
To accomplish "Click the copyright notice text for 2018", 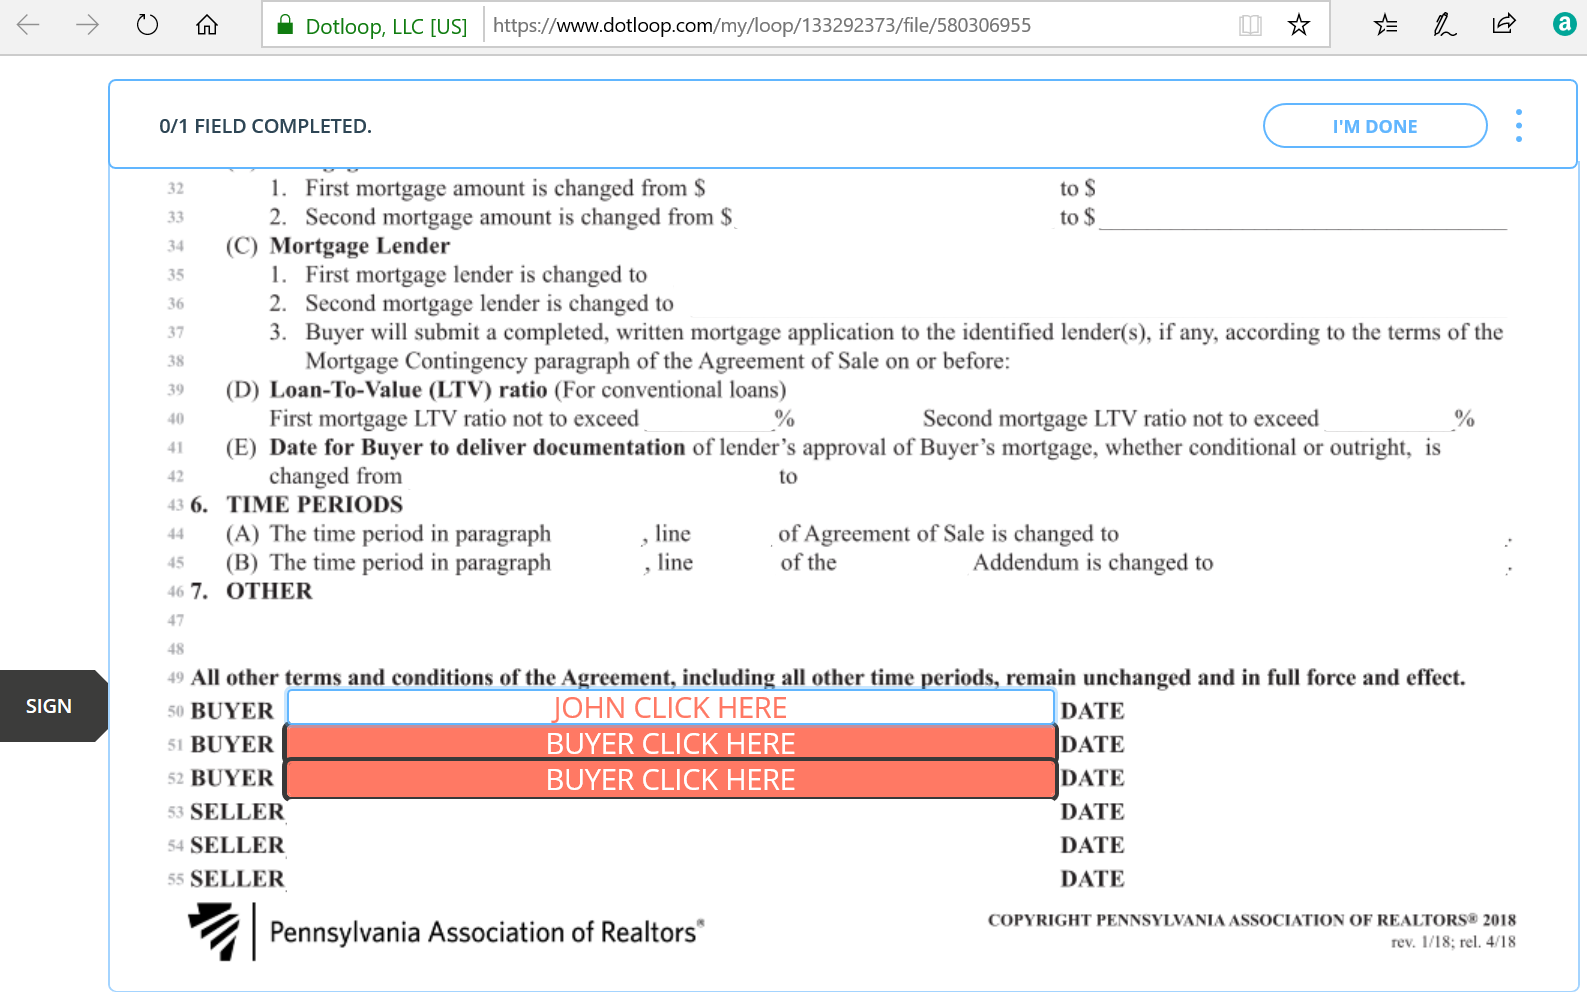I will point(1252,920).
